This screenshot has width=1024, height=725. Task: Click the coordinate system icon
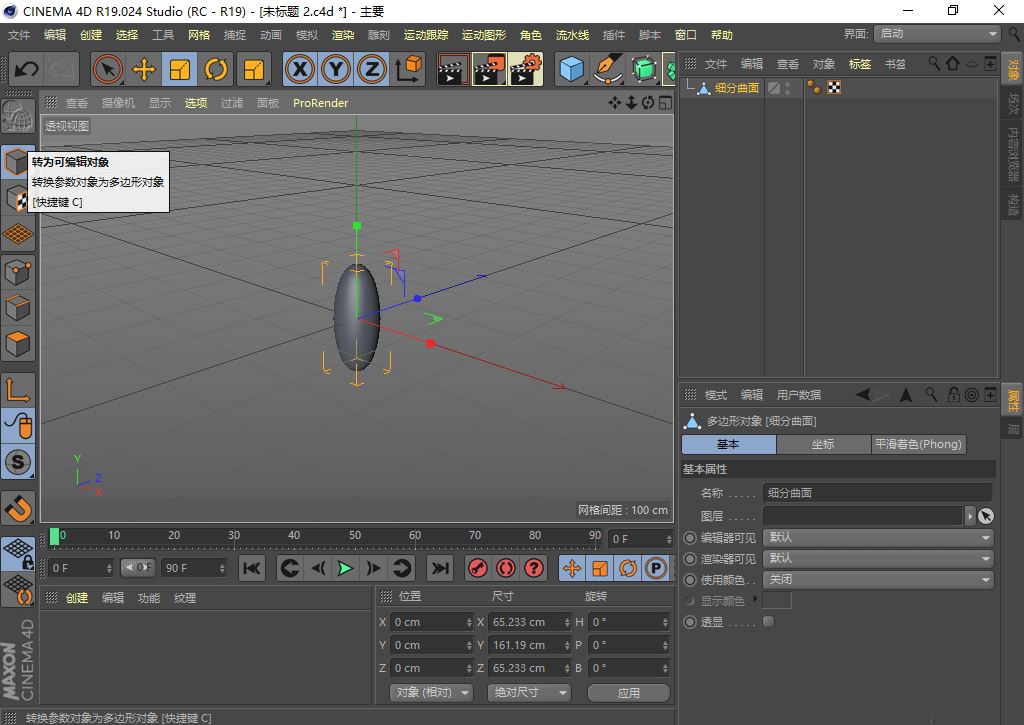408,69
